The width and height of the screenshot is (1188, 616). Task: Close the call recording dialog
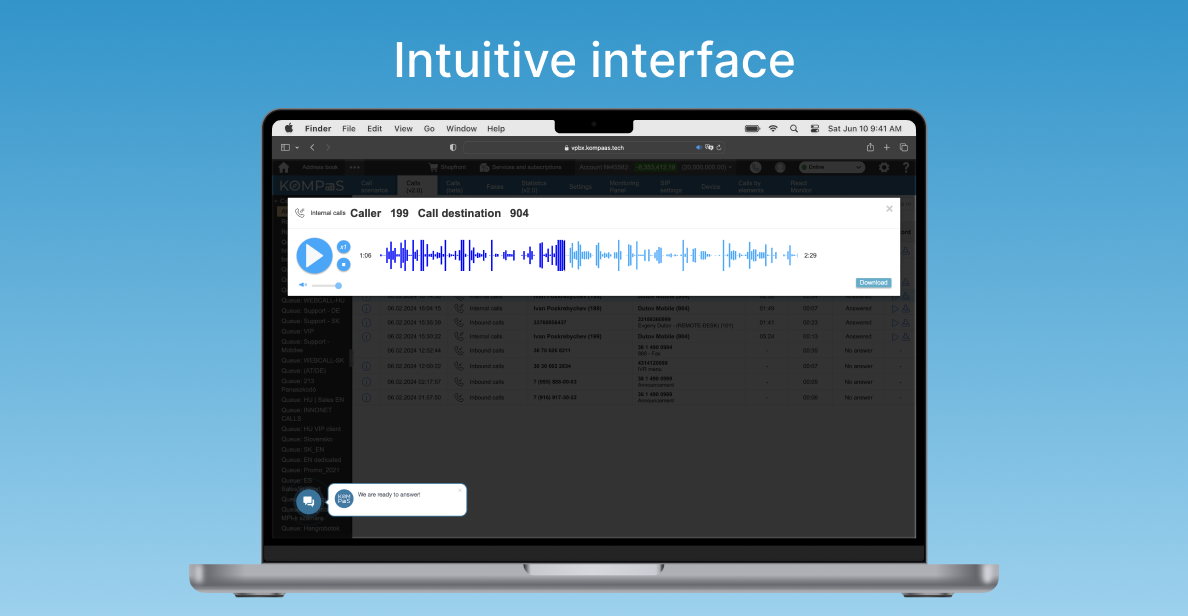[889, 209]
